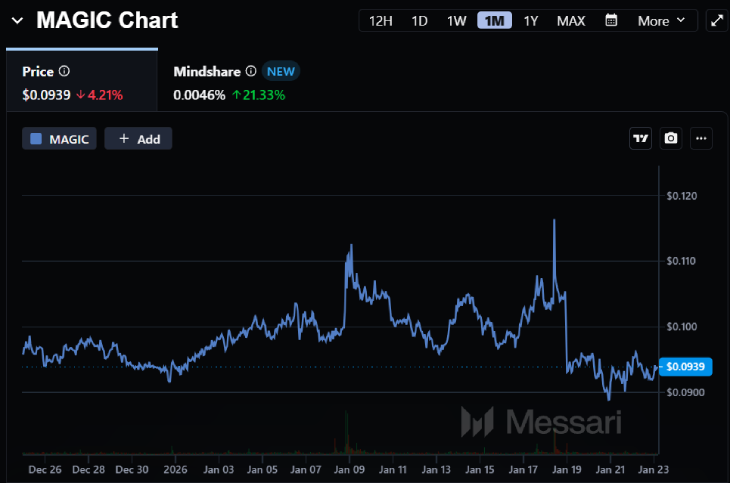
Task: Collapse the MAGIC Chart section chevron
Action: coord(15,20)
